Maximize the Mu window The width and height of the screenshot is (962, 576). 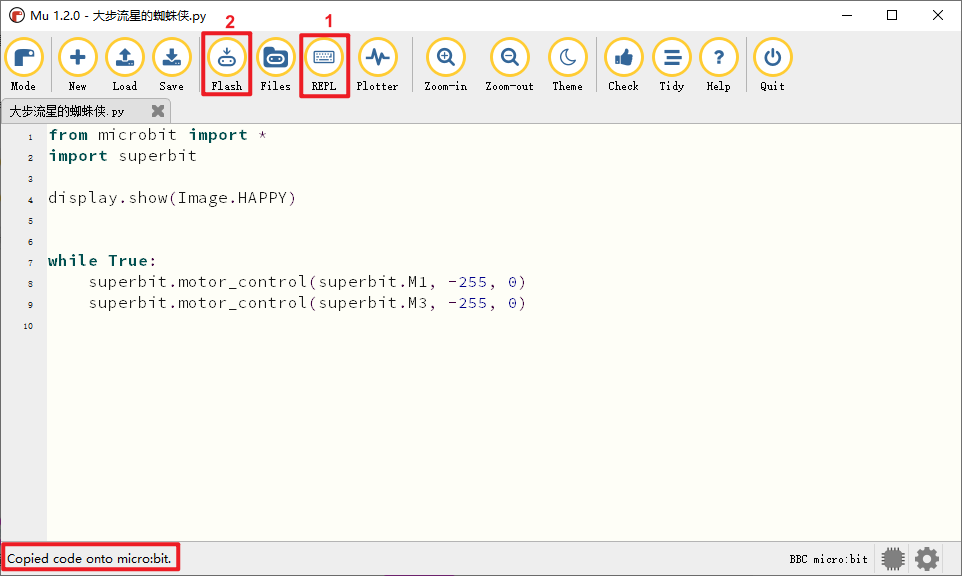click(892, 15)
